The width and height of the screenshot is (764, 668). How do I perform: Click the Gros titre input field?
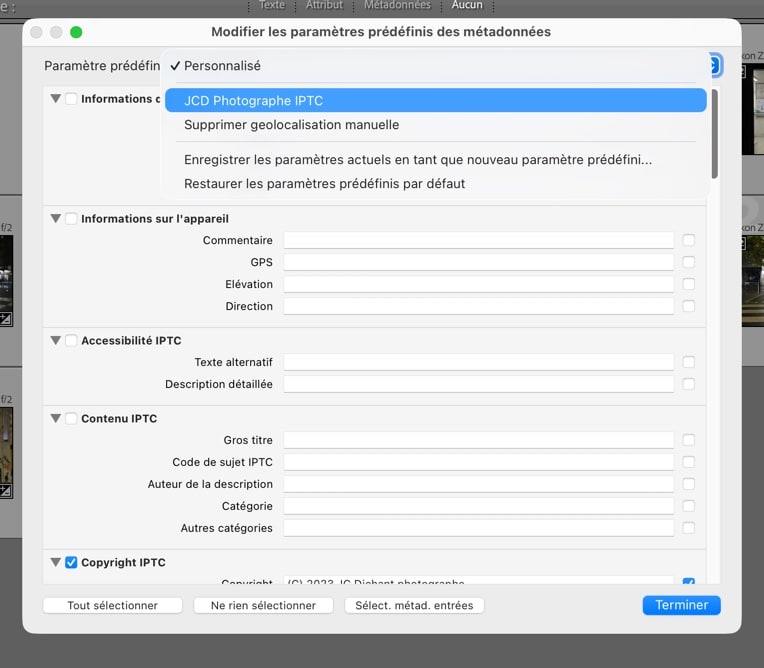click(478, 440)
